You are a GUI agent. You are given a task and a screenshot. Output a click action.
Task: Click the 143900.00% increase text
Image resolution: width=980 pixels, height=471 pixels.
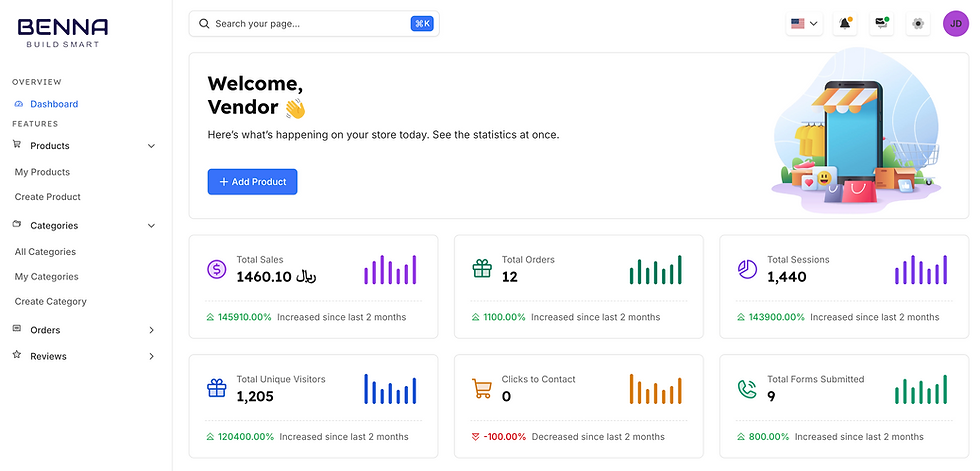(776, 317)
